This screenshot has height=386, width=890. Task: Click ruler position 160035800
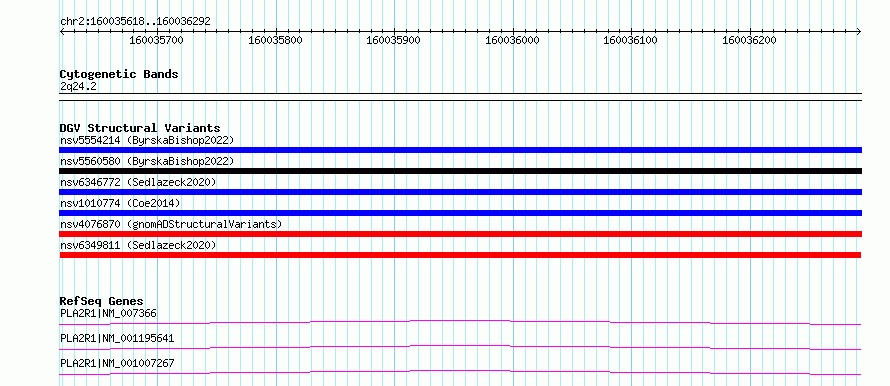point(275,40)
